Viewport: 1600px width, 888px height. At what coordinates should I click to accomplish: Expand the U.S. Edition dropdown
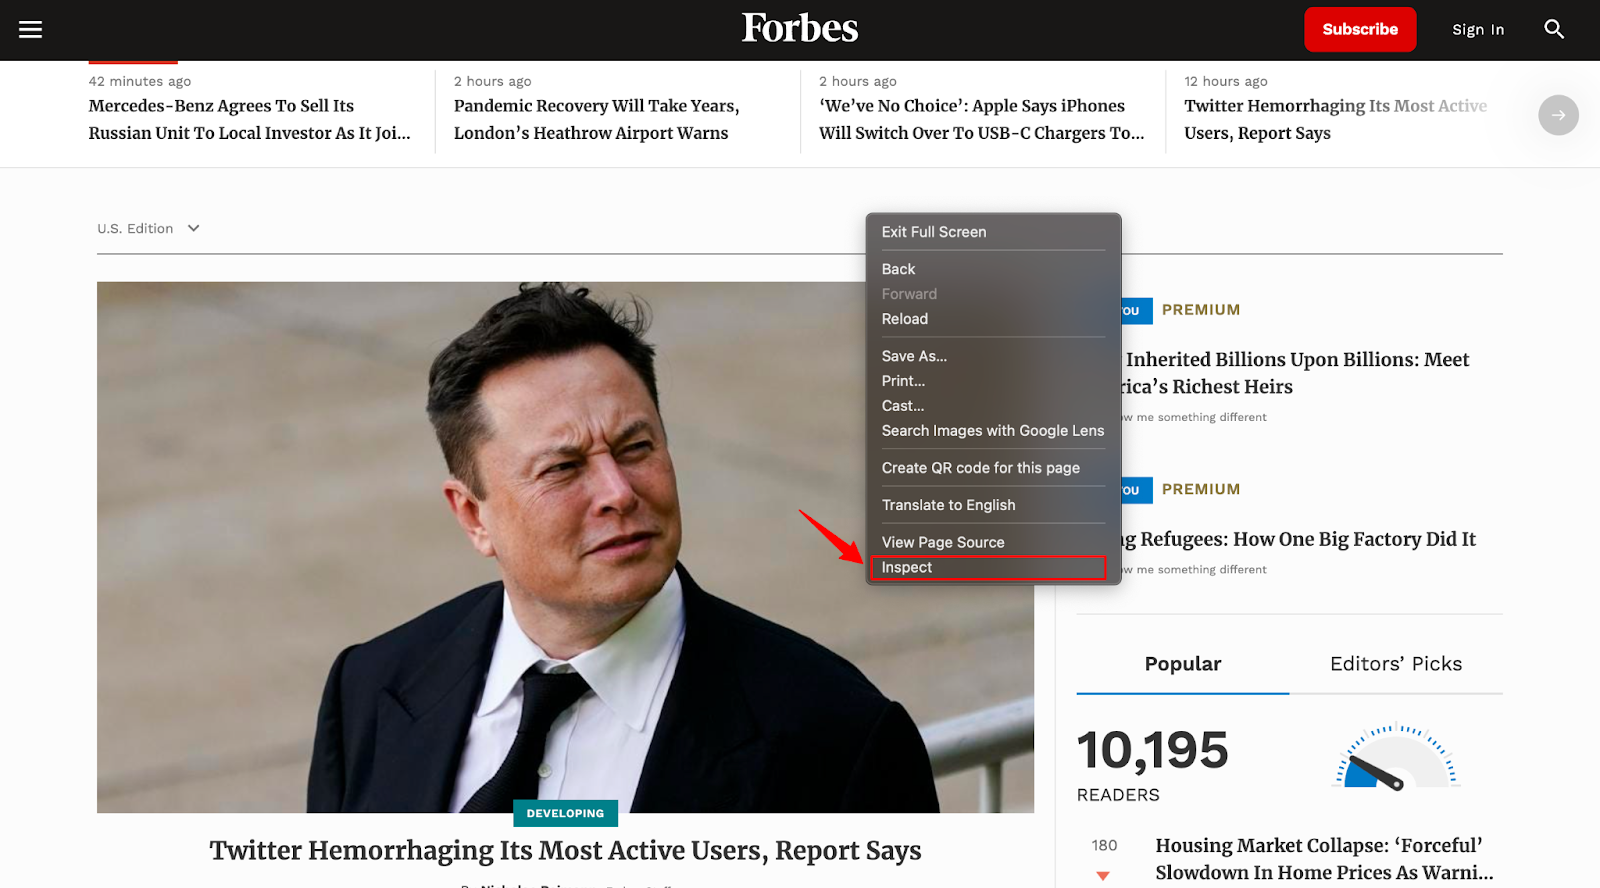tap(148, 228)
